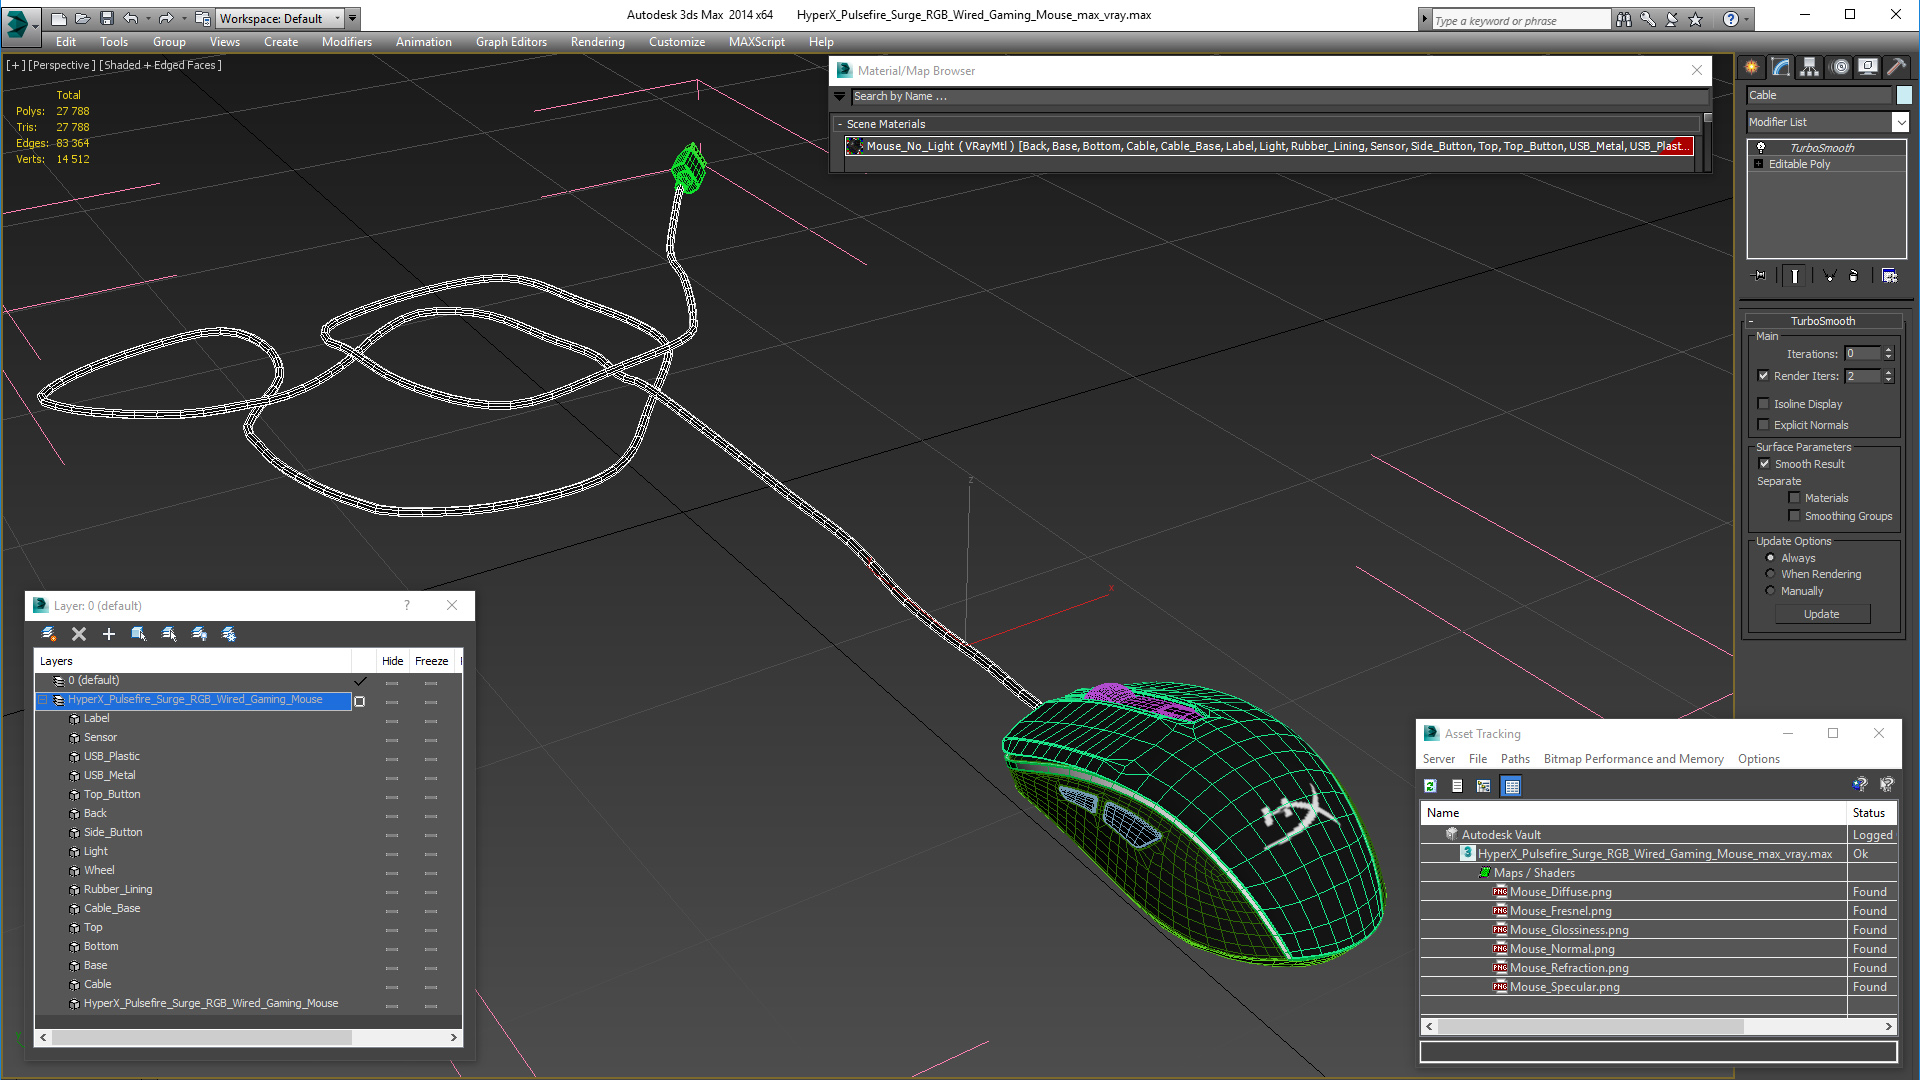Click Hide/Unhide All Layers icon
This screenshot has height=1080, width=1920.
[x=199, y=634]
